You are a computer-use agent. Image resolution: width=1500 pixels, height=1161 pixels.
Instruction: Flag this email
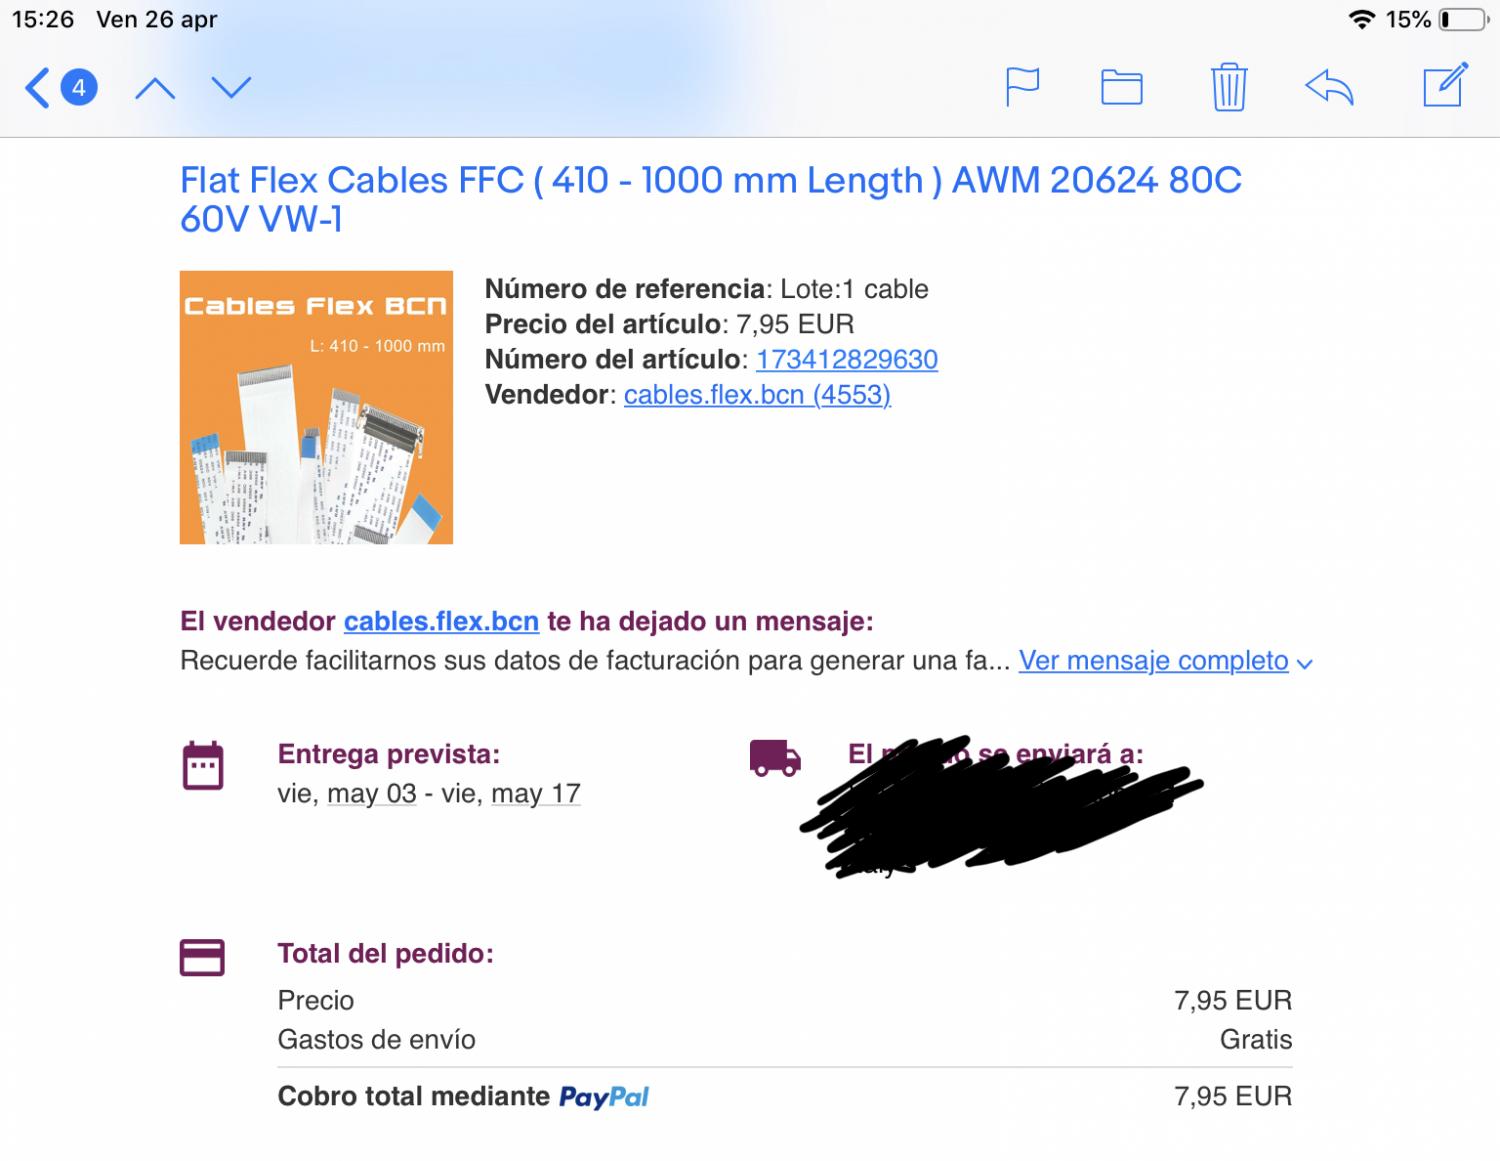tap(1022, 87)
